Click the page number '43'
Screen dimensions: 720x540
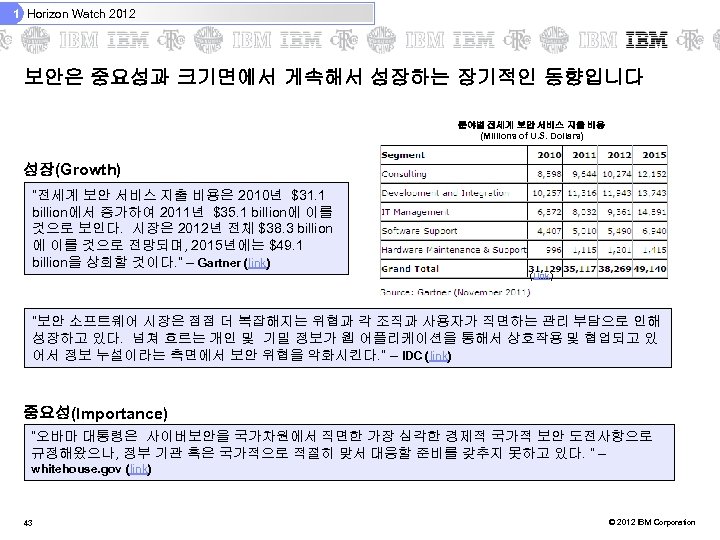tap(28, 523)
